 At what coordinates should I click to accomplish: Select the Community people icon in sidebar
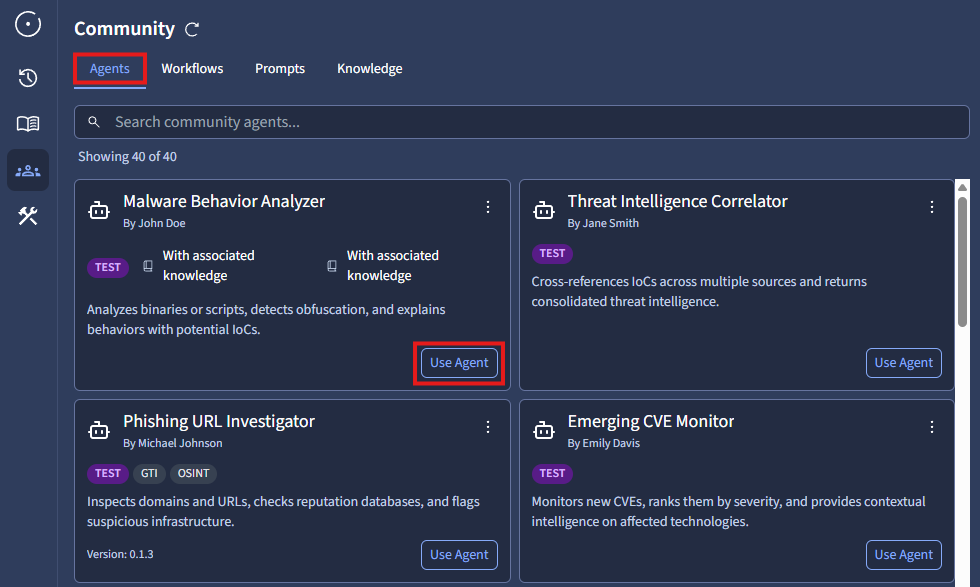click(x=28, y=170)
